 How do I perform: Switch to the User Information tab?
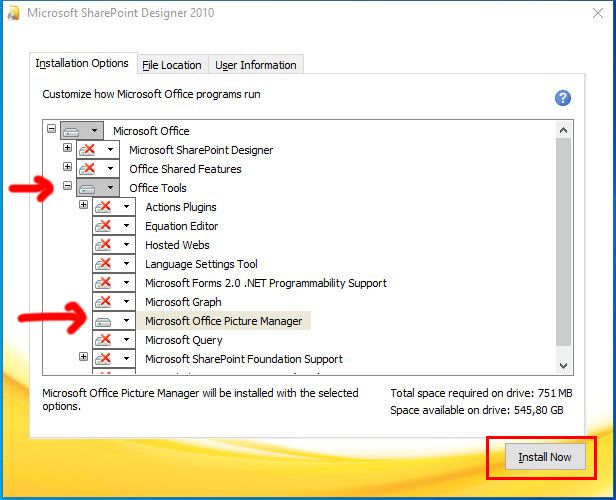(256, 65)
